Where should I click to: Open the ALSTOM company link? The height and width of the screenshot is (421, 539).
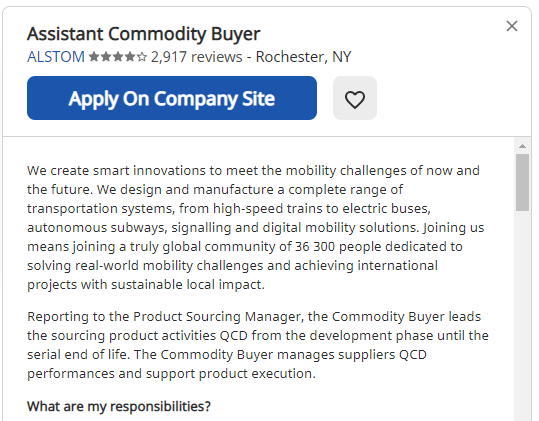[x=56, y=57]
